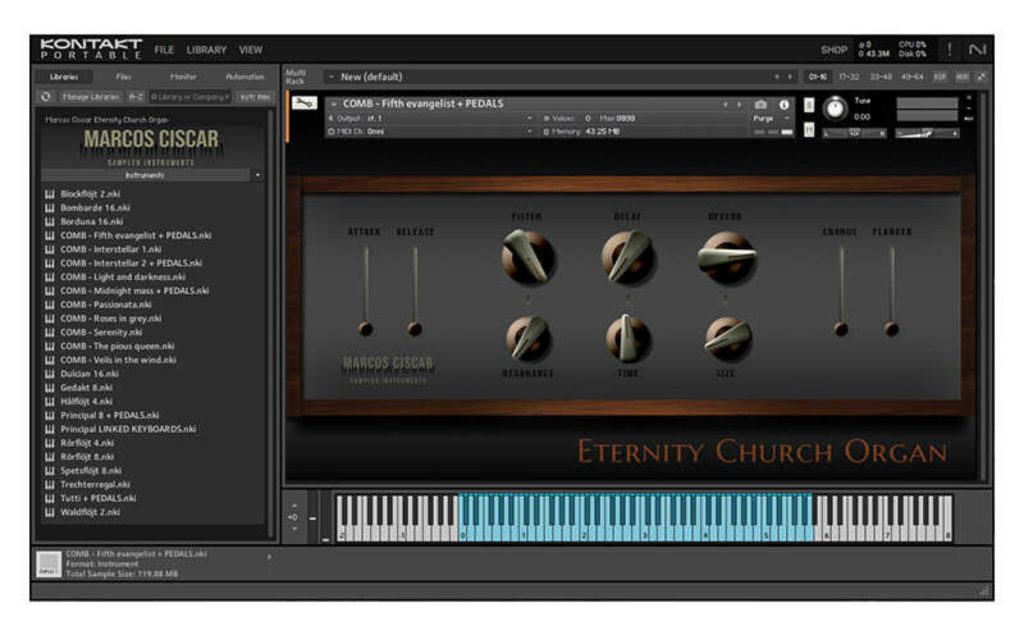Image resolution: width=1024 pixels, height=633 pixels.
Task: Open the instrument name dropdown arrow
Action: [x=334, y=104]
